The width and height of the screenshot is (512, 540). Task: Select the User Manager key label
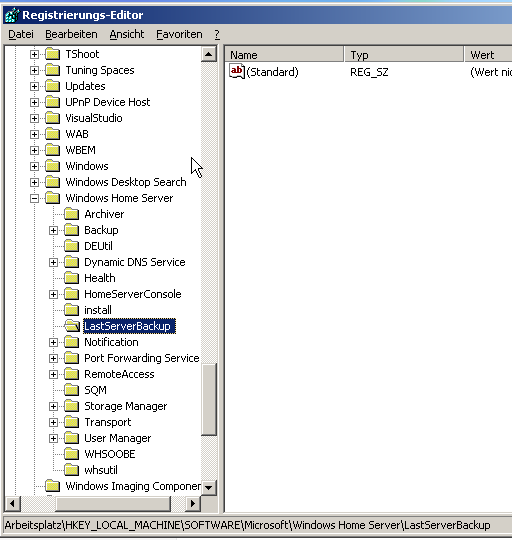tap(118, 438)
